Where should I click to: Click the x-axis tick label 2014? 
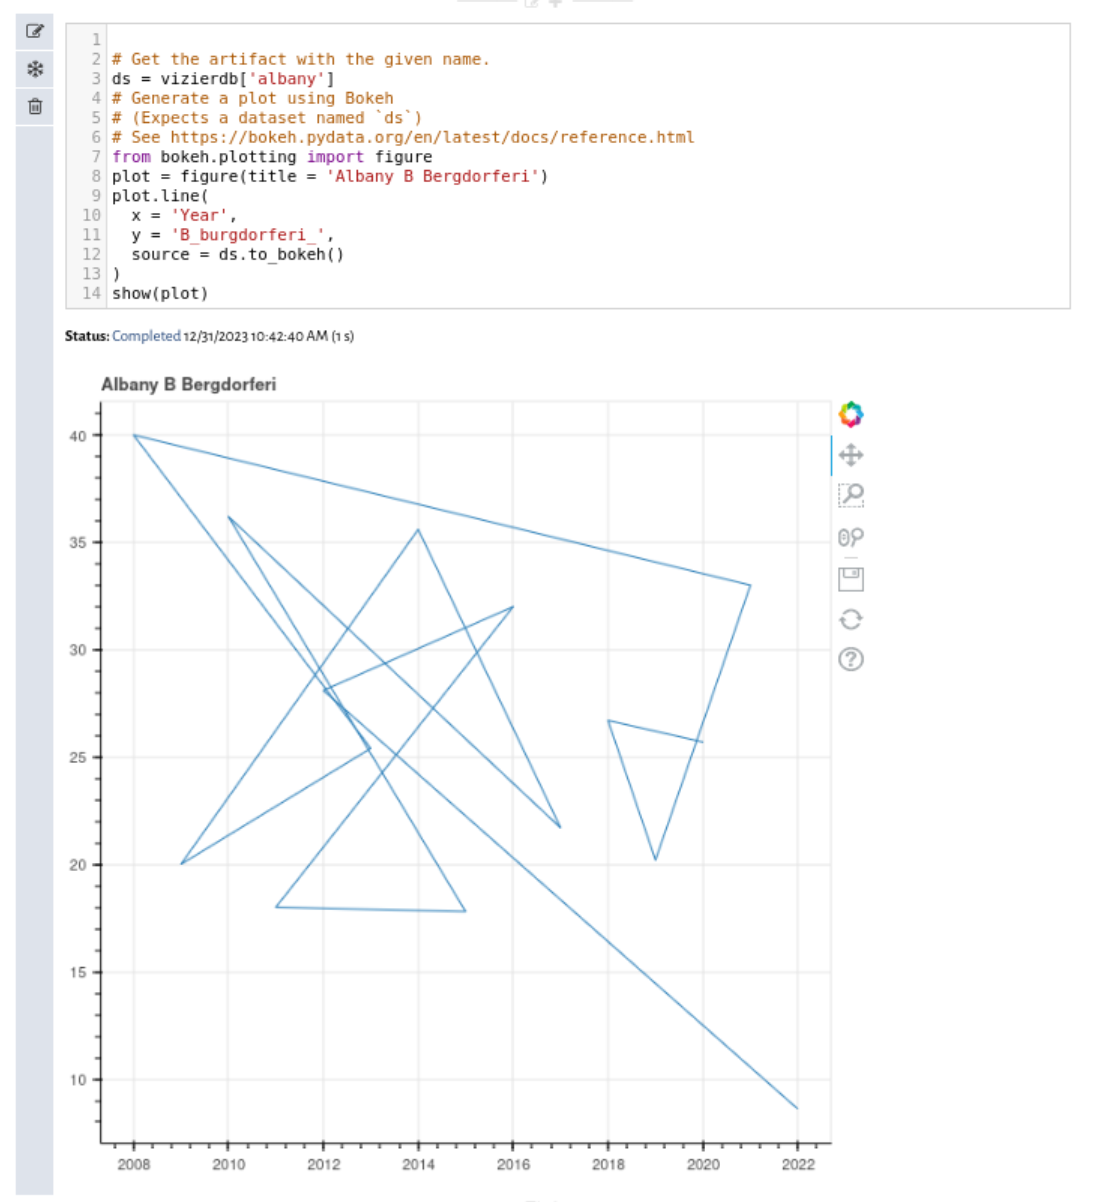click(418, 1164)
